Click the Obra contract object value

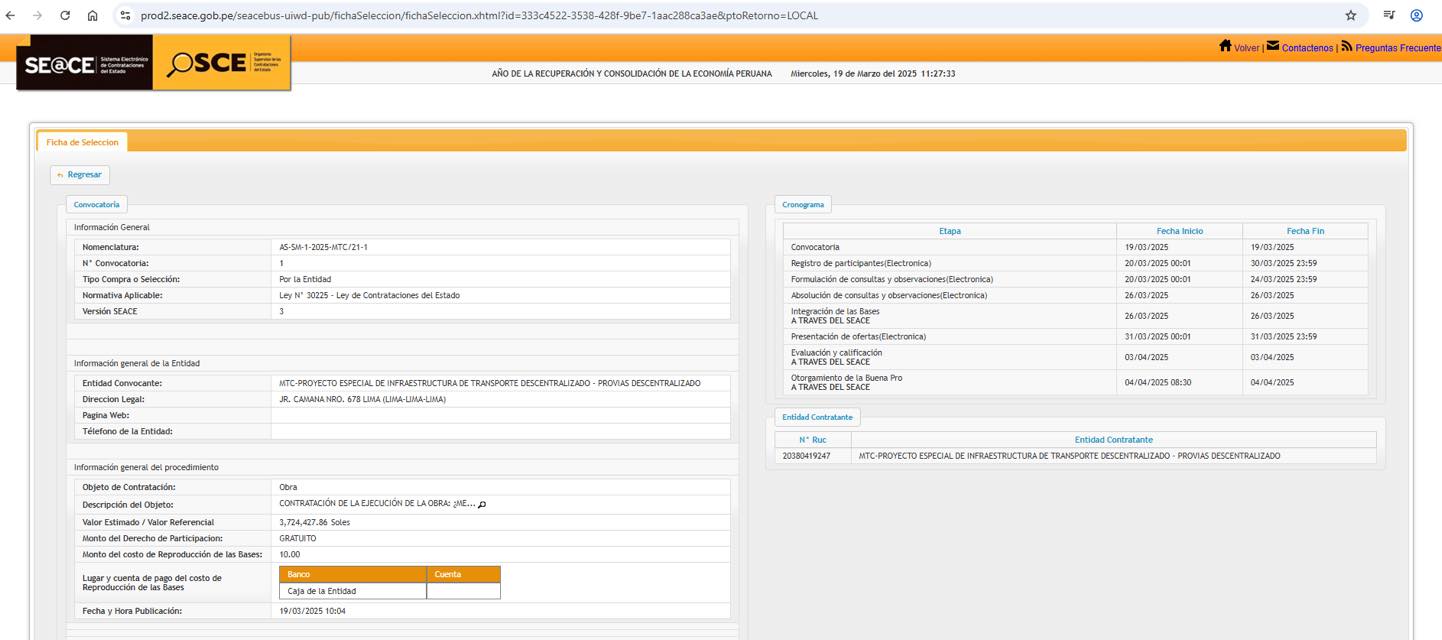pyautogui.click(x=288, y=487)
